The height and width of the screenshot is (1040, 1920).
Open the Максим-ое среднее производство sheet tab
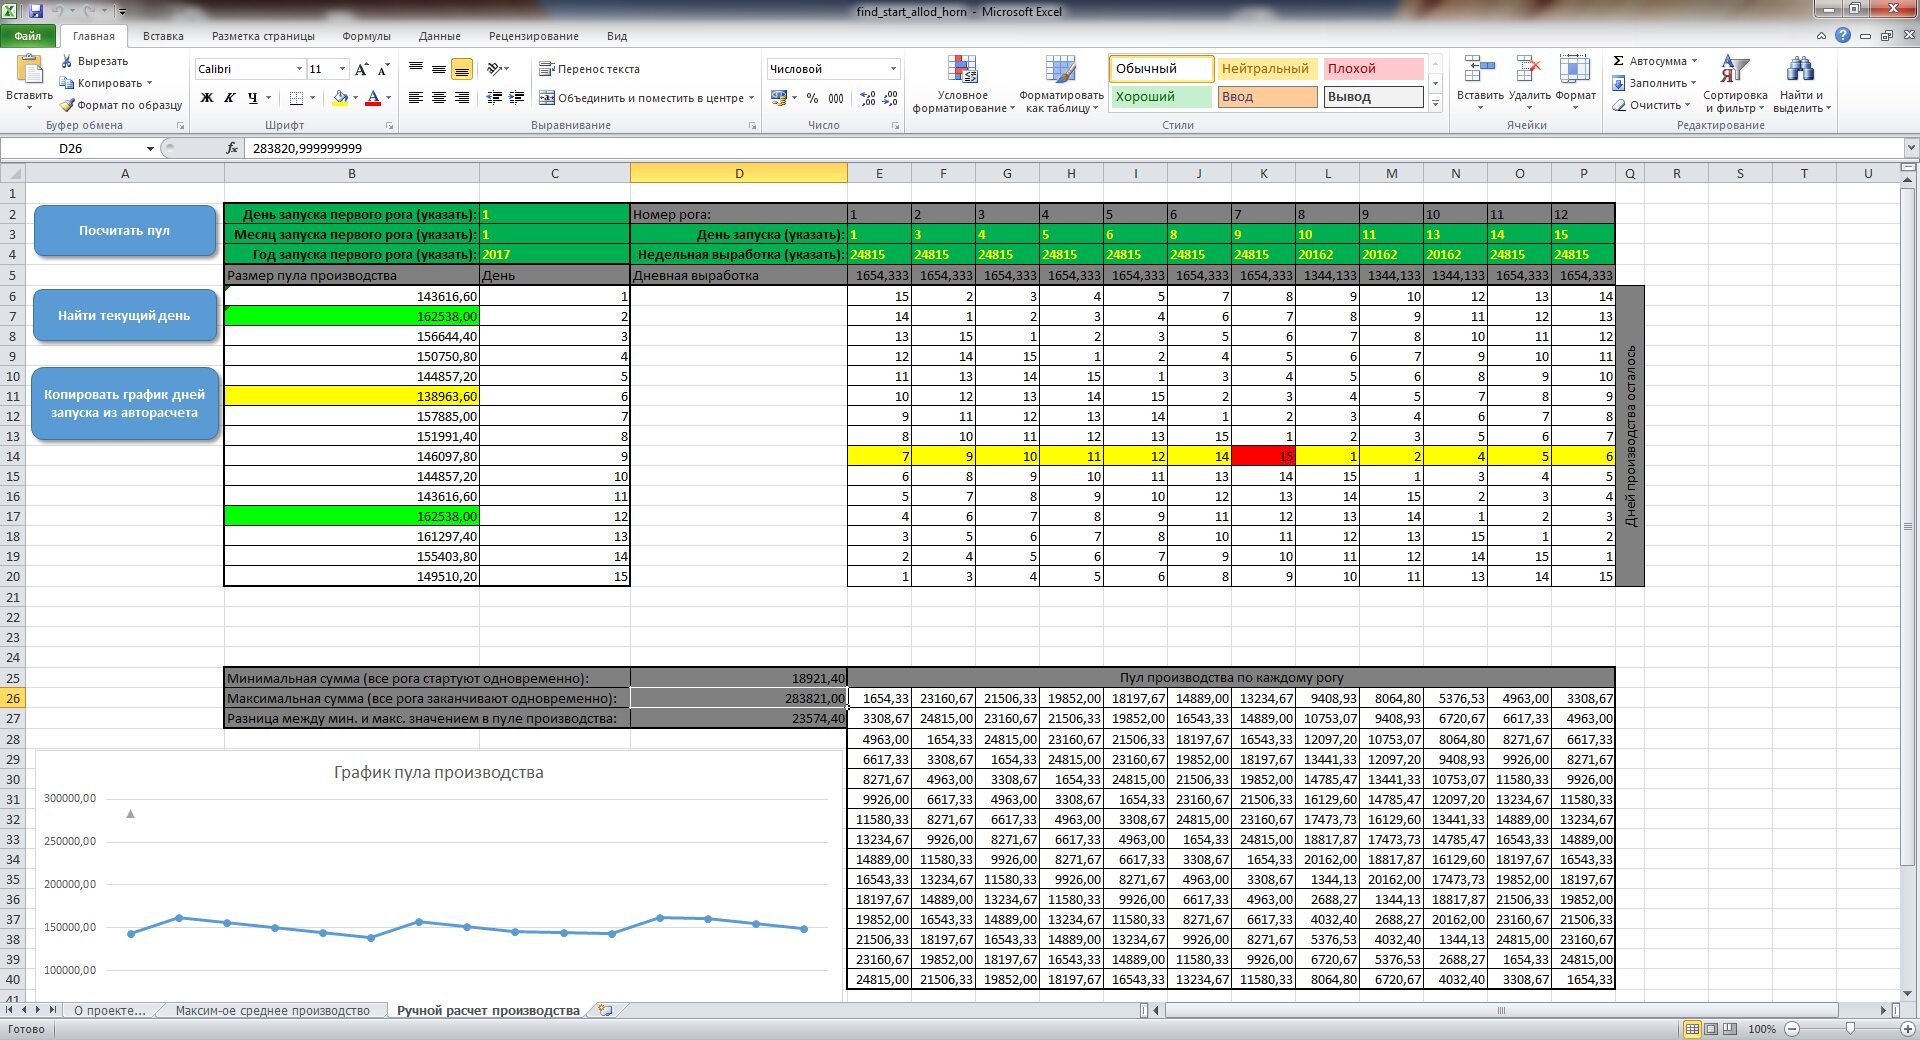pyautogui.click(x=272, y=1011)
